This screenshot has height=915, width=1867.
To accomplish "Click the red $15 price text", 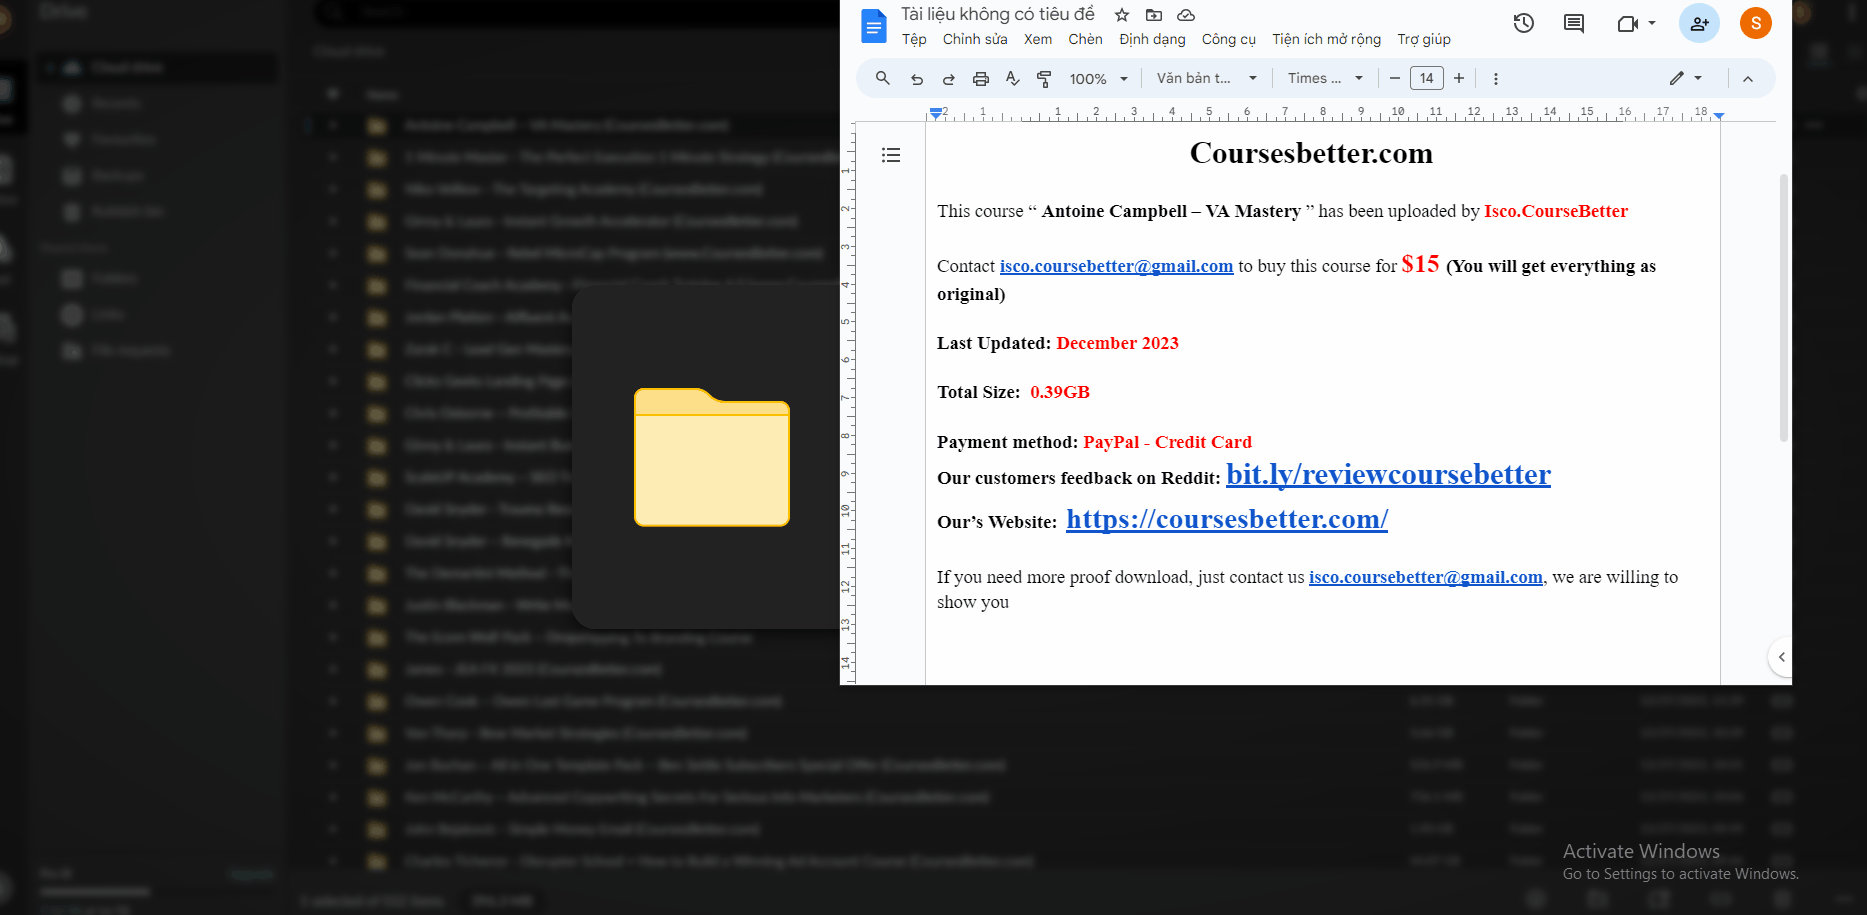I will pyautogui.click(x=1420, y=264).
